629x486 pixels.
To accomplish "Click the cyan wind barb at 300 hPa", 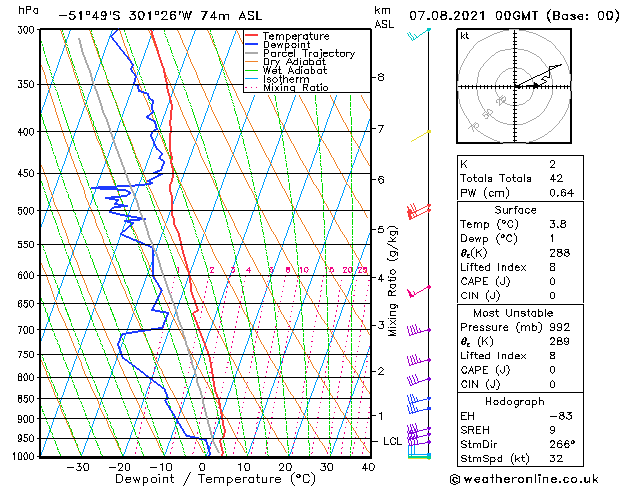I will coord(418,34).
